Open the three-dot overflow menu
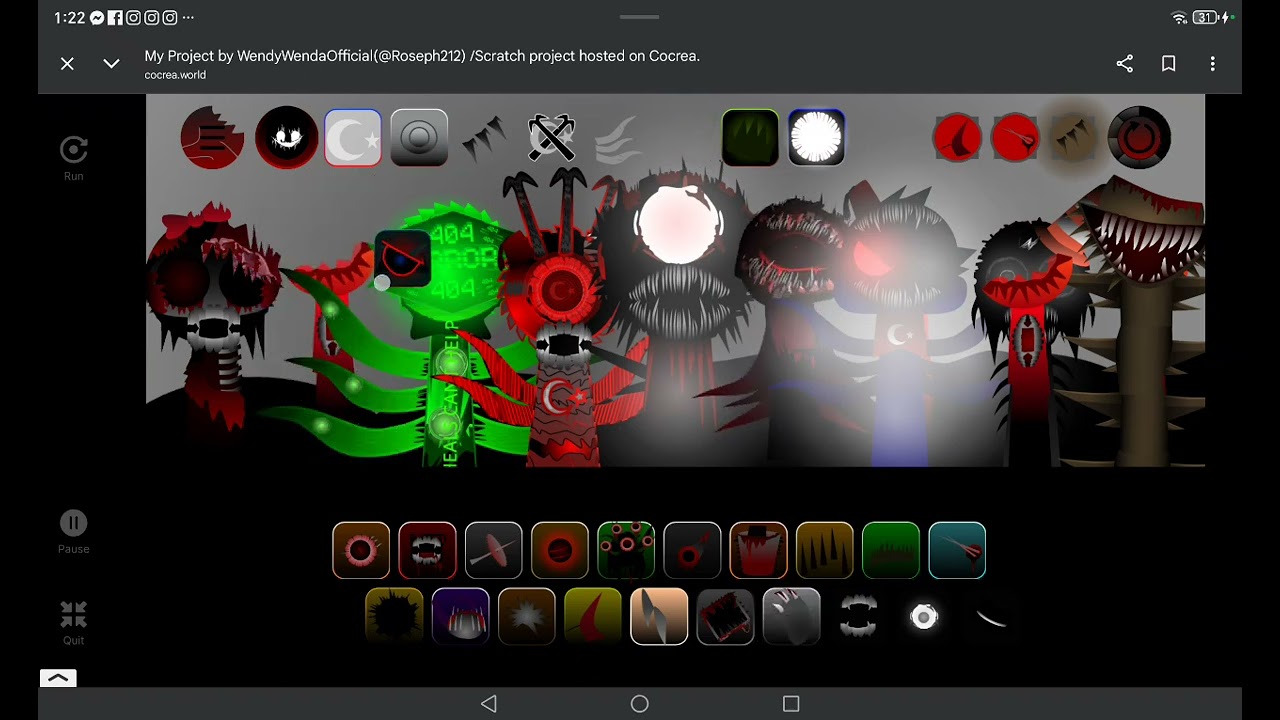 (x=1212, y=63)
